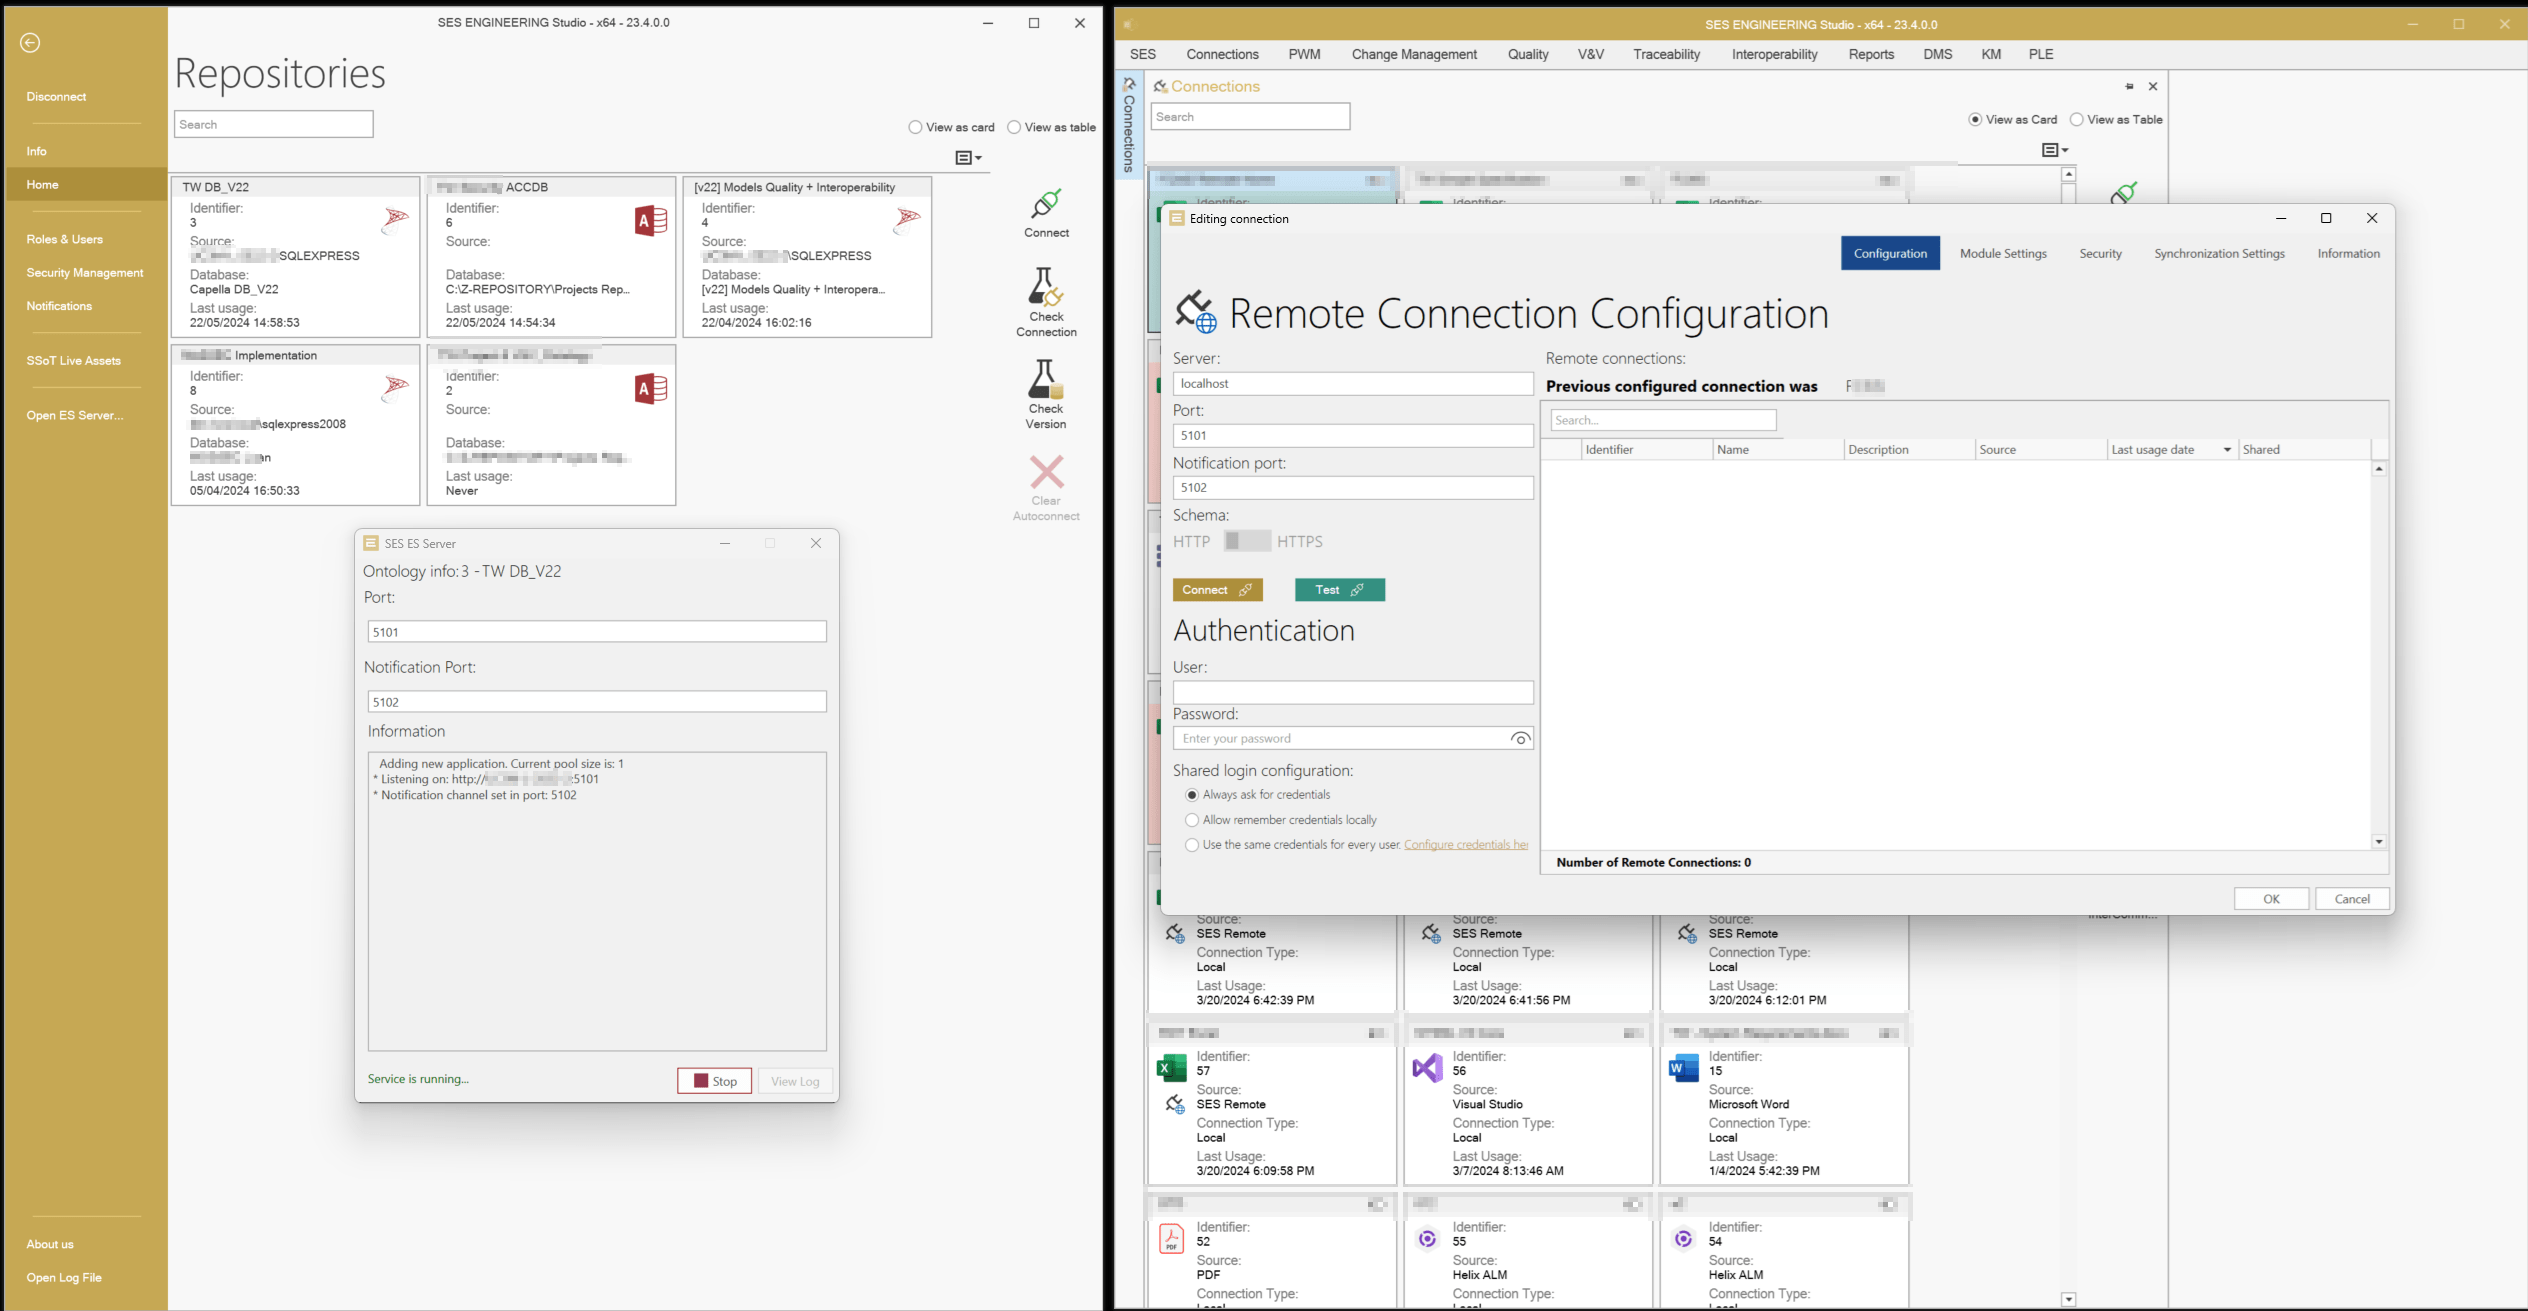Image resolution: width=2528 pixels, height=1311 pixels.
Task: Click the green plug icon in Connections panel
Action: (2124, 192)
